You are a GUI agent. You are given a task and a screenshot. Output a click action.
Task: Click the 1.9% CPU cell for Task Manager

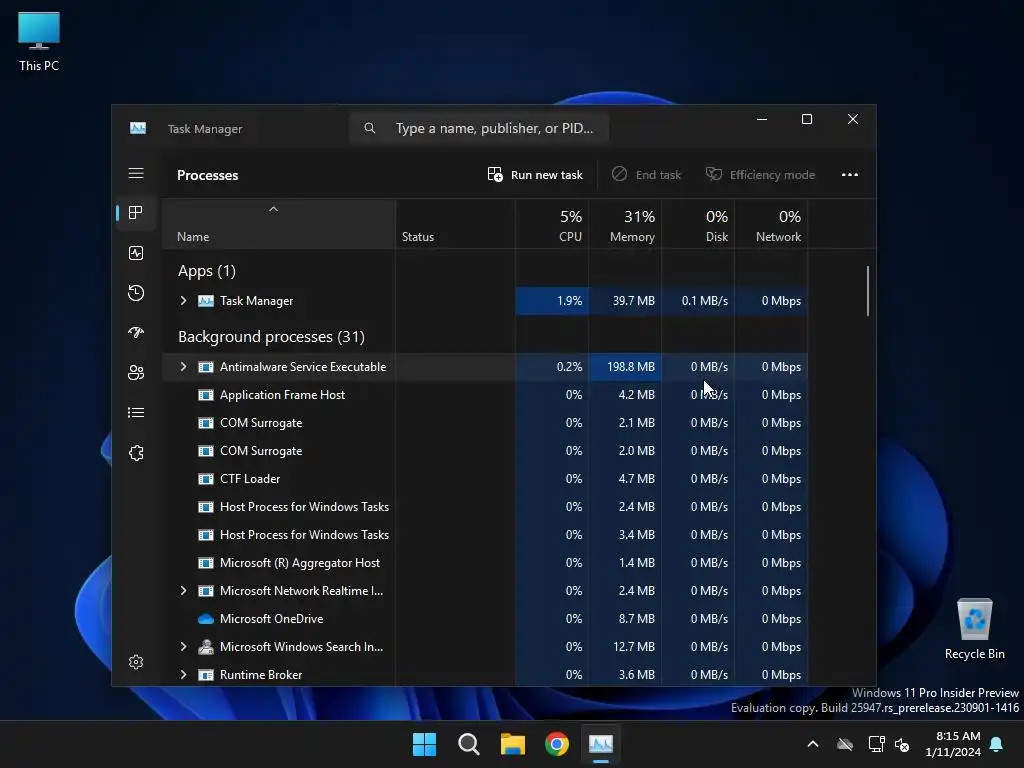tap(552, 300)
